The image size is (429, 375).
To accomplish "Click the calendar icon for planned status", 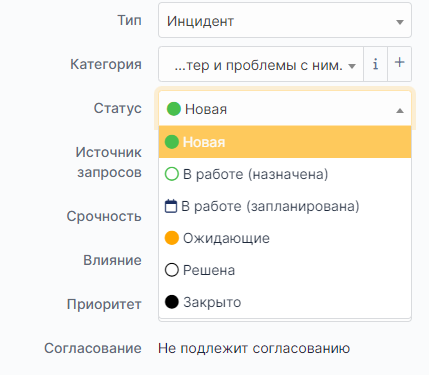I will pos(171,206).
